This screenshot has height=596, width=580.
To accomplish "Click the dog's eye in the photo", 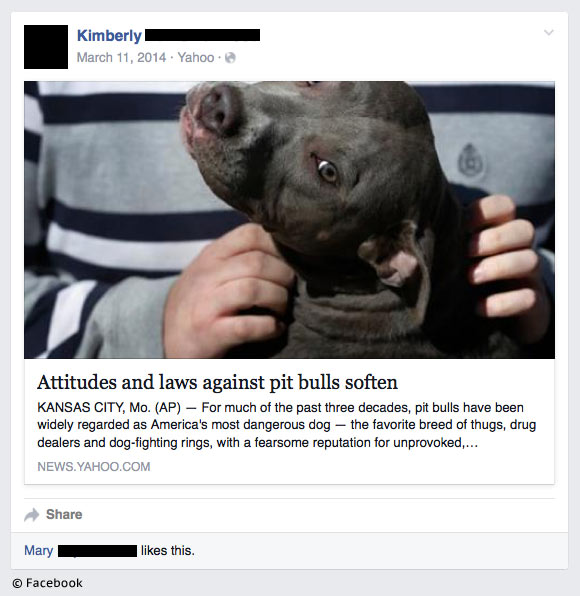I will (x=327, y=171).
